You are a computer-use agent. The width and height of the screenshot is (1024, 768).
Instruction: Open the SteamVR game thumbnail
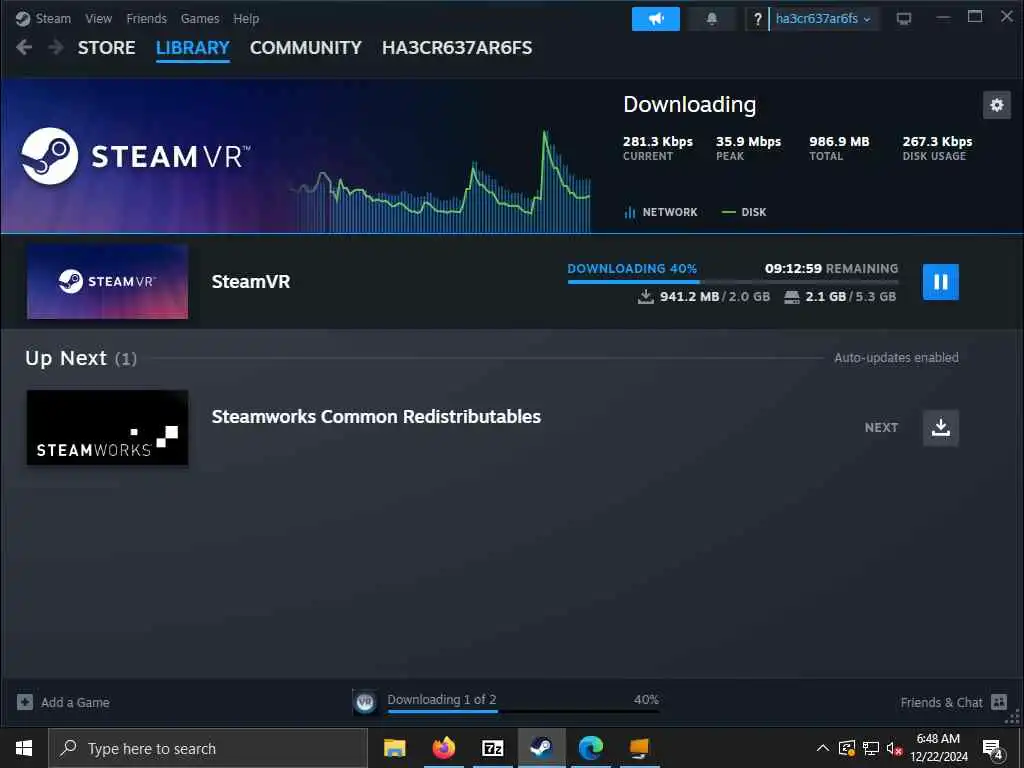(107, 281)
